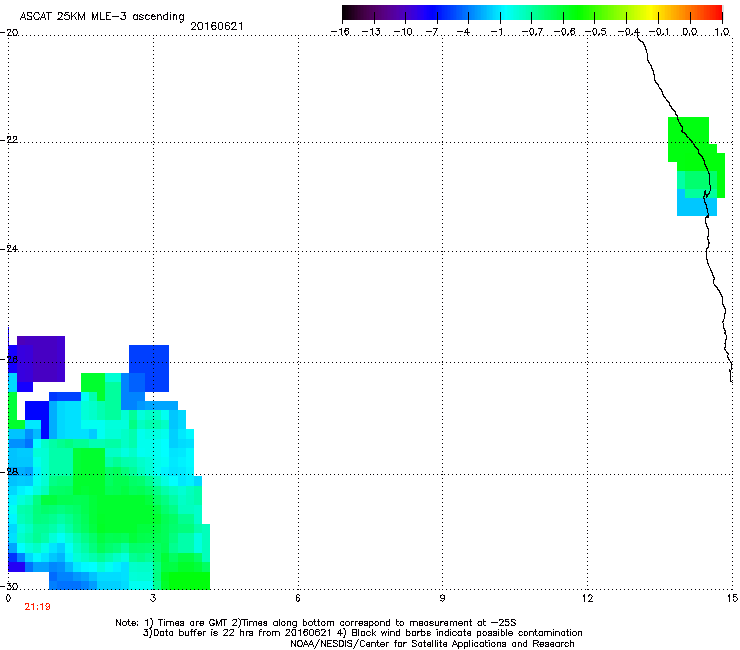Click the -7 color scale label

point(431,32)
